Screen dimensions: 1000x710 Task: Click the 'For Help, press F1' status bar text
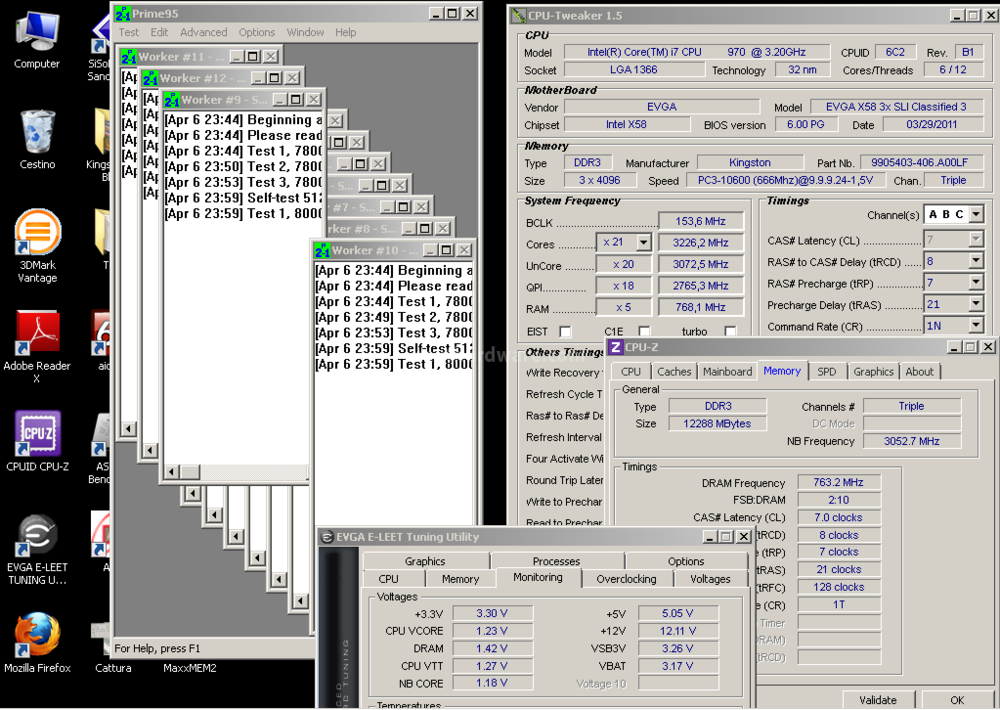157,649
